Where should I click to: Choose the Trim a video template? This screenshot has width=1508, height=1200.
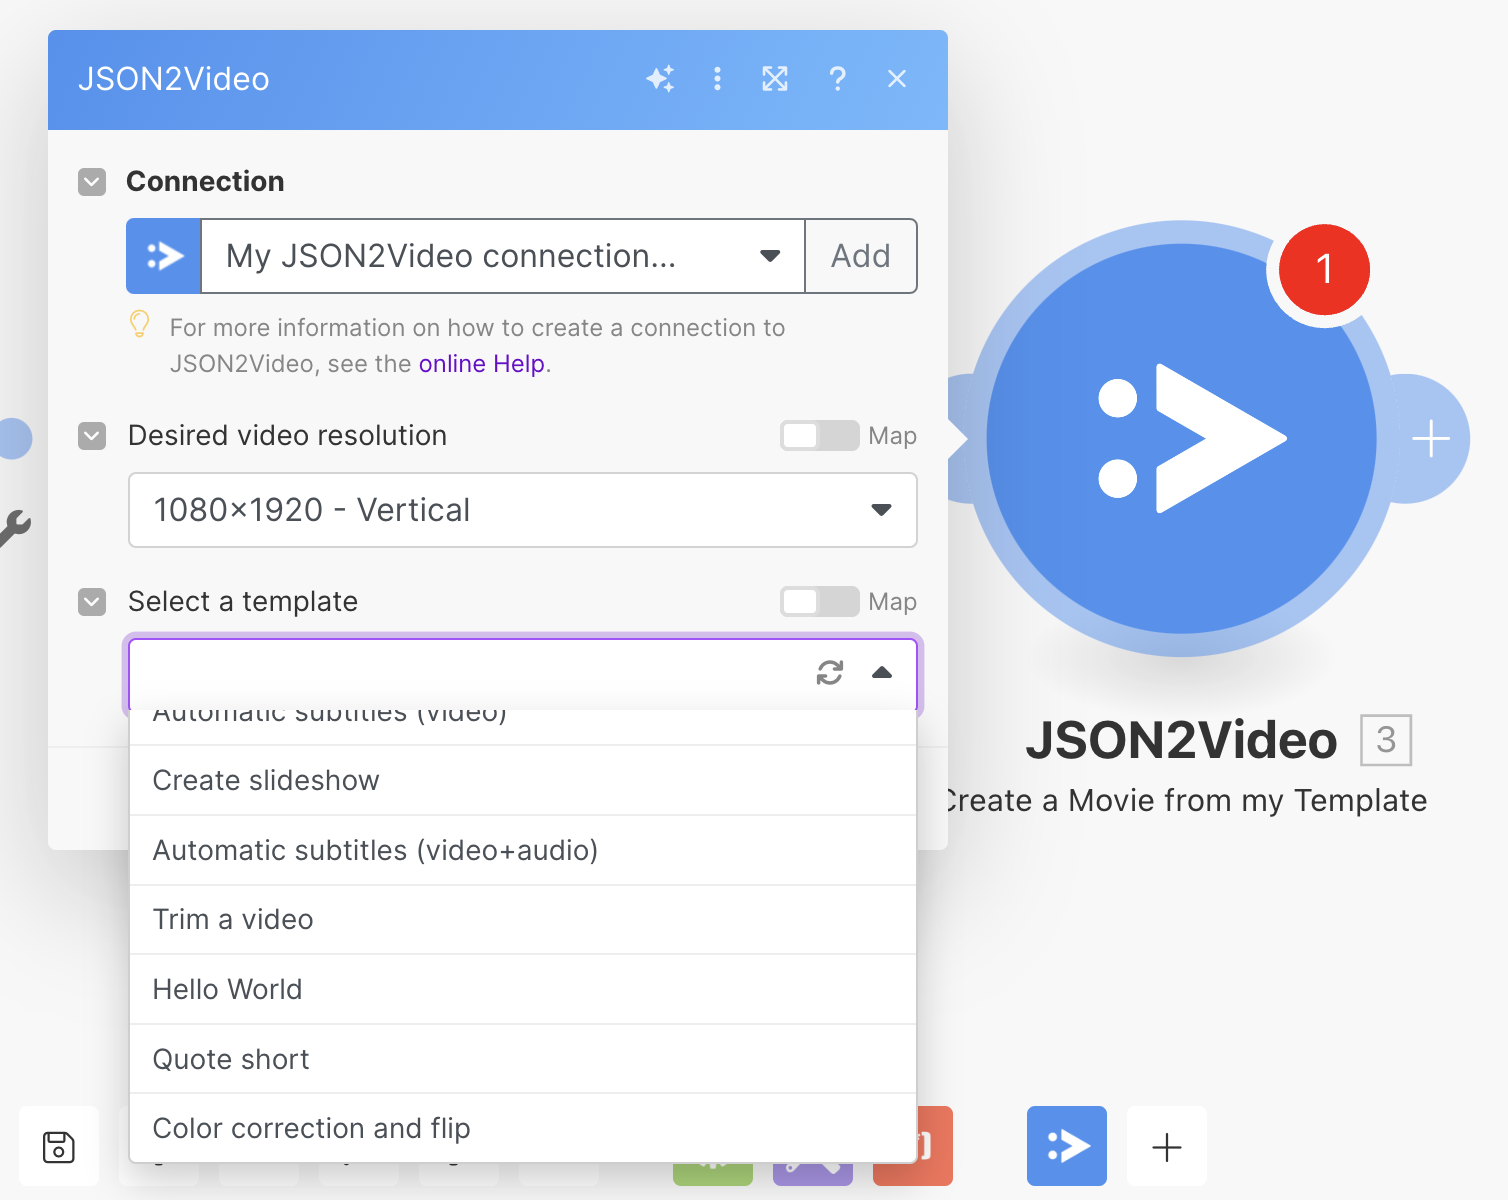tap(523, 920)
